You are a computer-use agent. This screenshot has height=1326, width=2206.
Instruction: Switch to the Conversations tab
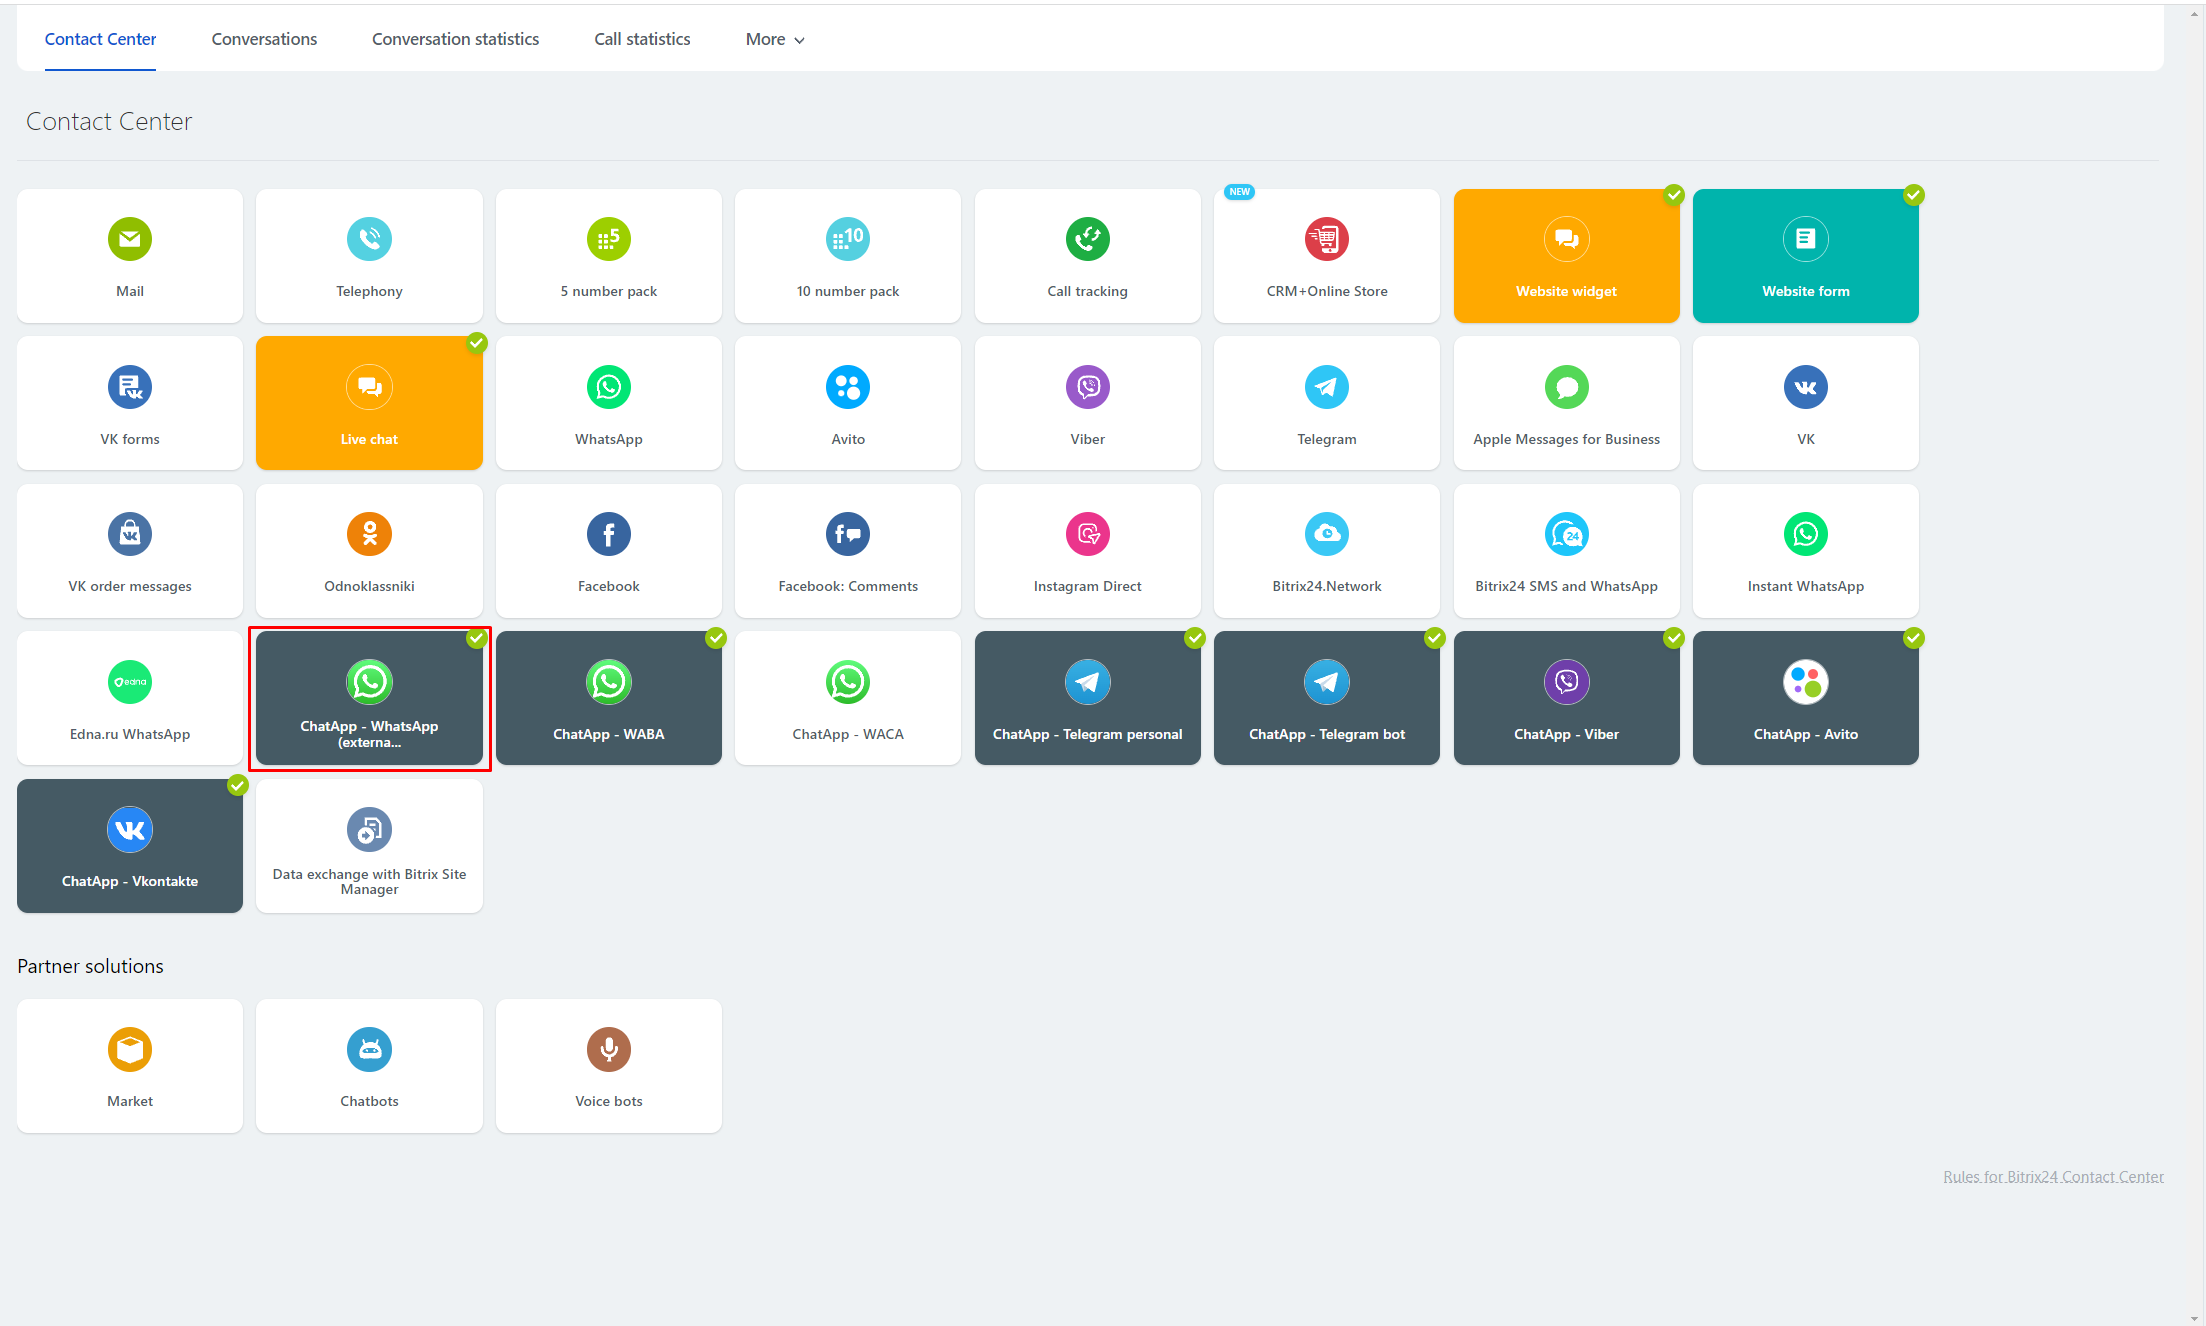coord(264,39)
